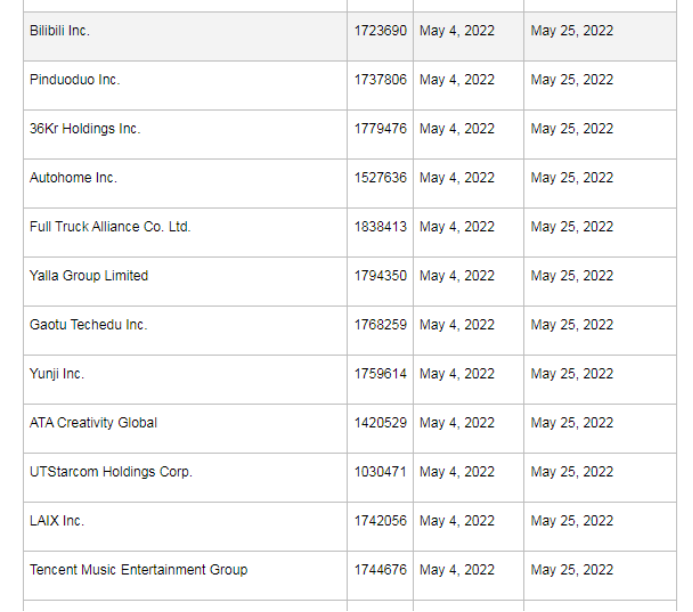Select number 1838413 for Full Truck Alliance
693x612 pixels.
click(380, 227)
